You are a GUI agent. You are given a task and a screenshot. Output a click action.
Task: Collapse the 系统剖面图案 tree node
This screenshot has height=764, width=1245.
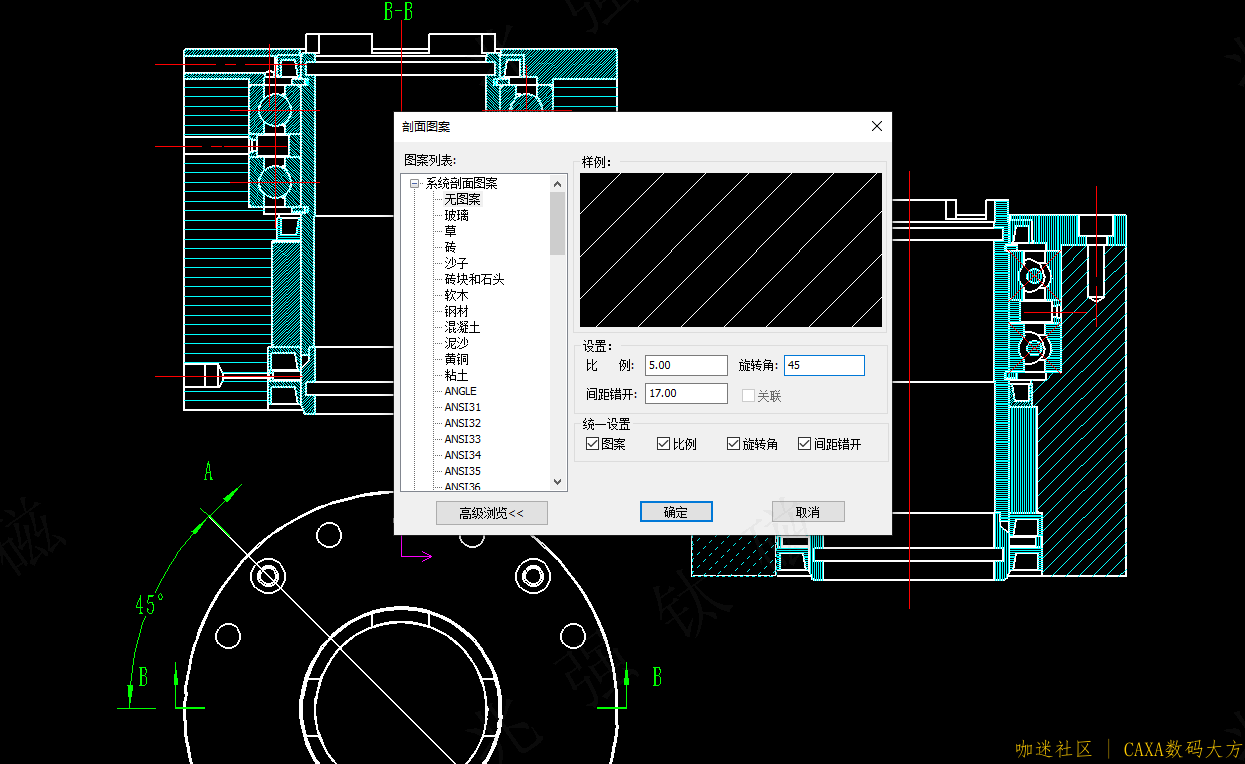(414, 183)
